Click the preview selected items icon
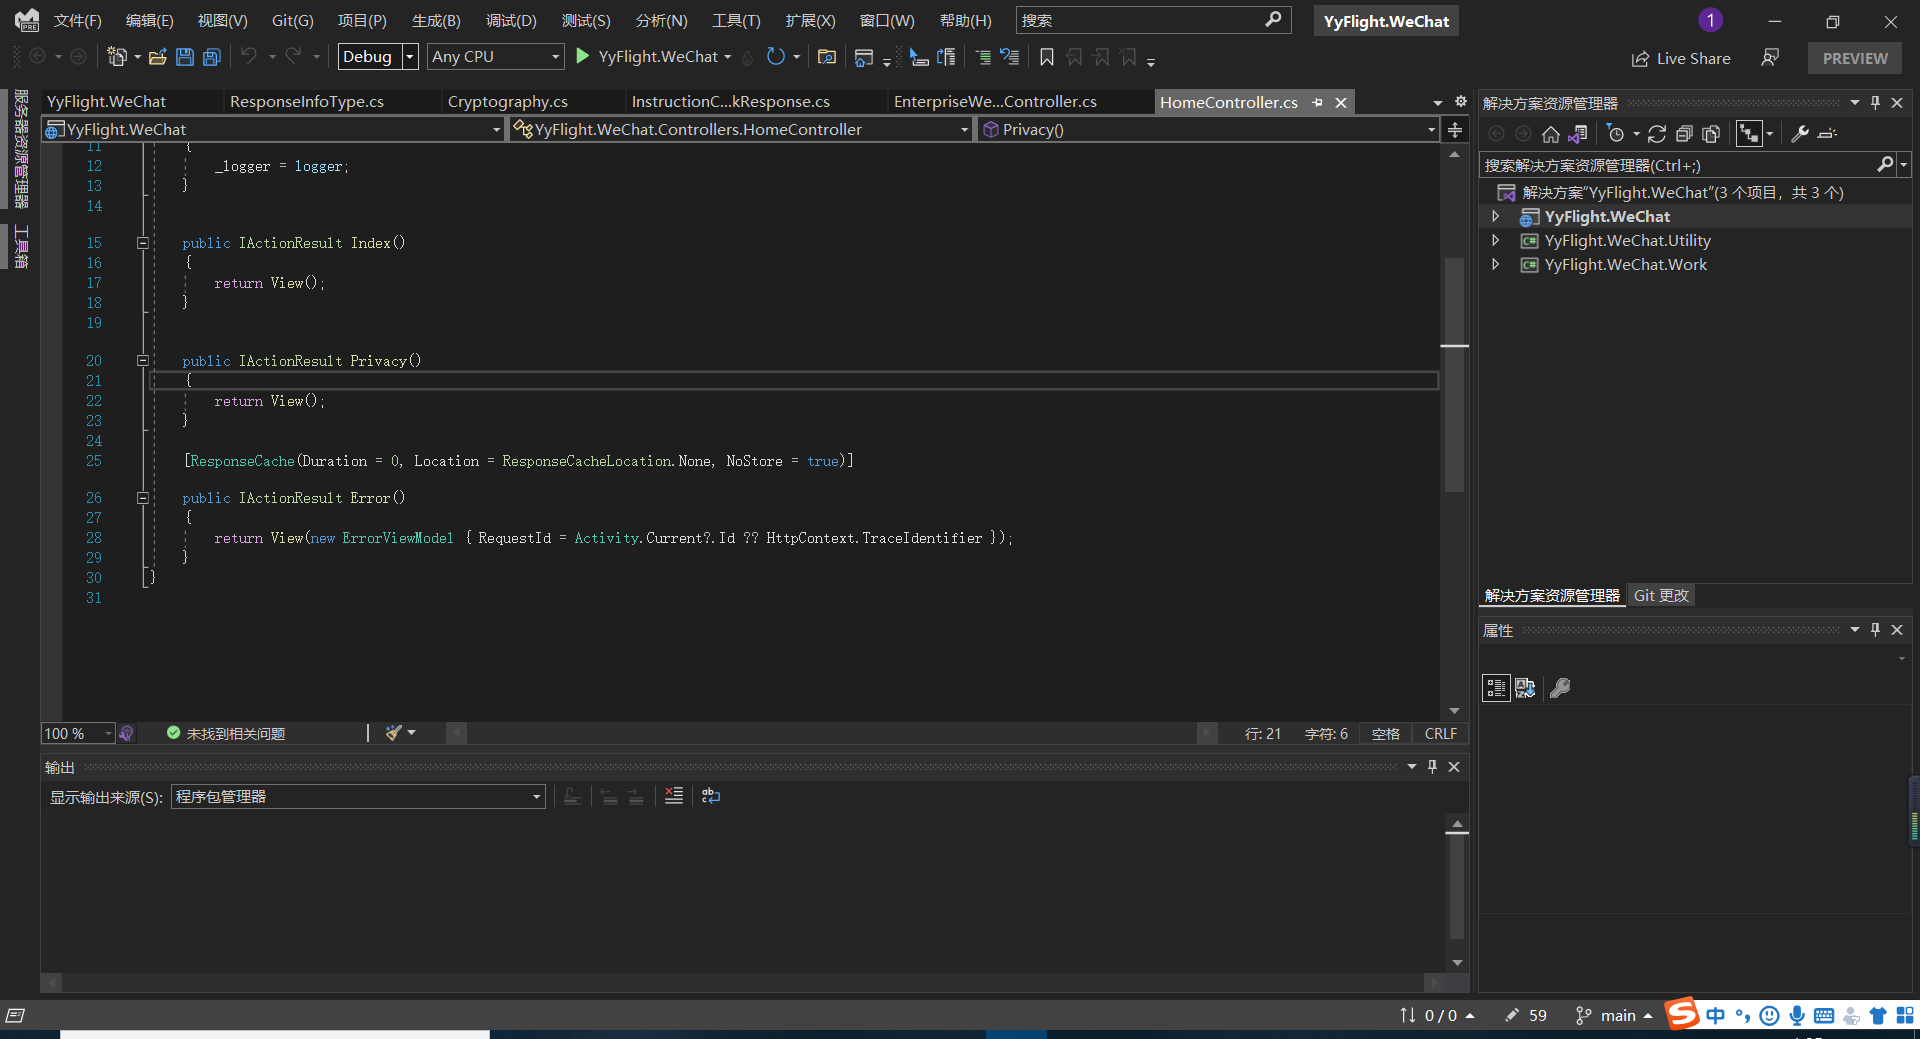The image size is (1920, 1039). (1827, 134)
